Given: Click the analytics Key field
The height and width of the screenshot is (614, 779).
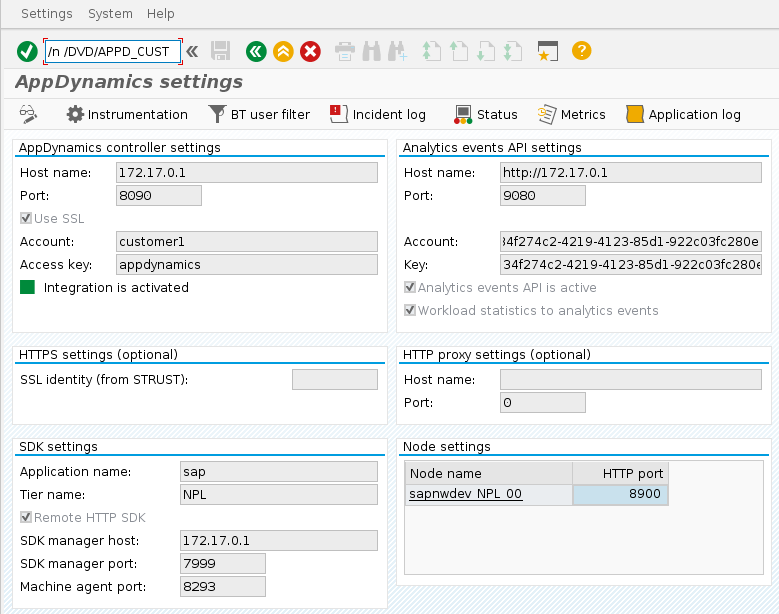Looking at the screenshot, I should [630, 264].
